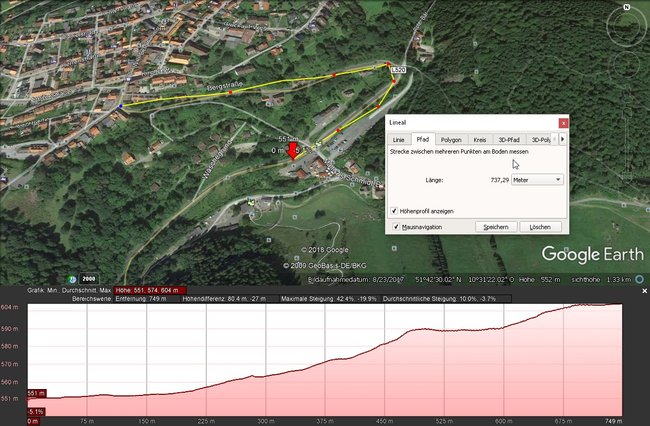
Task: Click the © 2018 Google copyright text
Action: point(325,250)
